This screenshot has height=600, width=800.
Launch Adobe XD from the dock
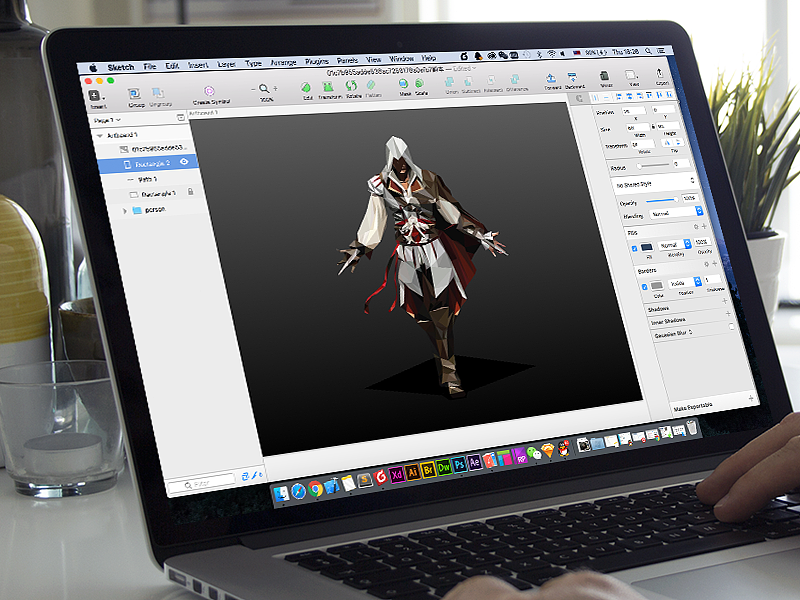pyautogui.click(x=396, y=475)
